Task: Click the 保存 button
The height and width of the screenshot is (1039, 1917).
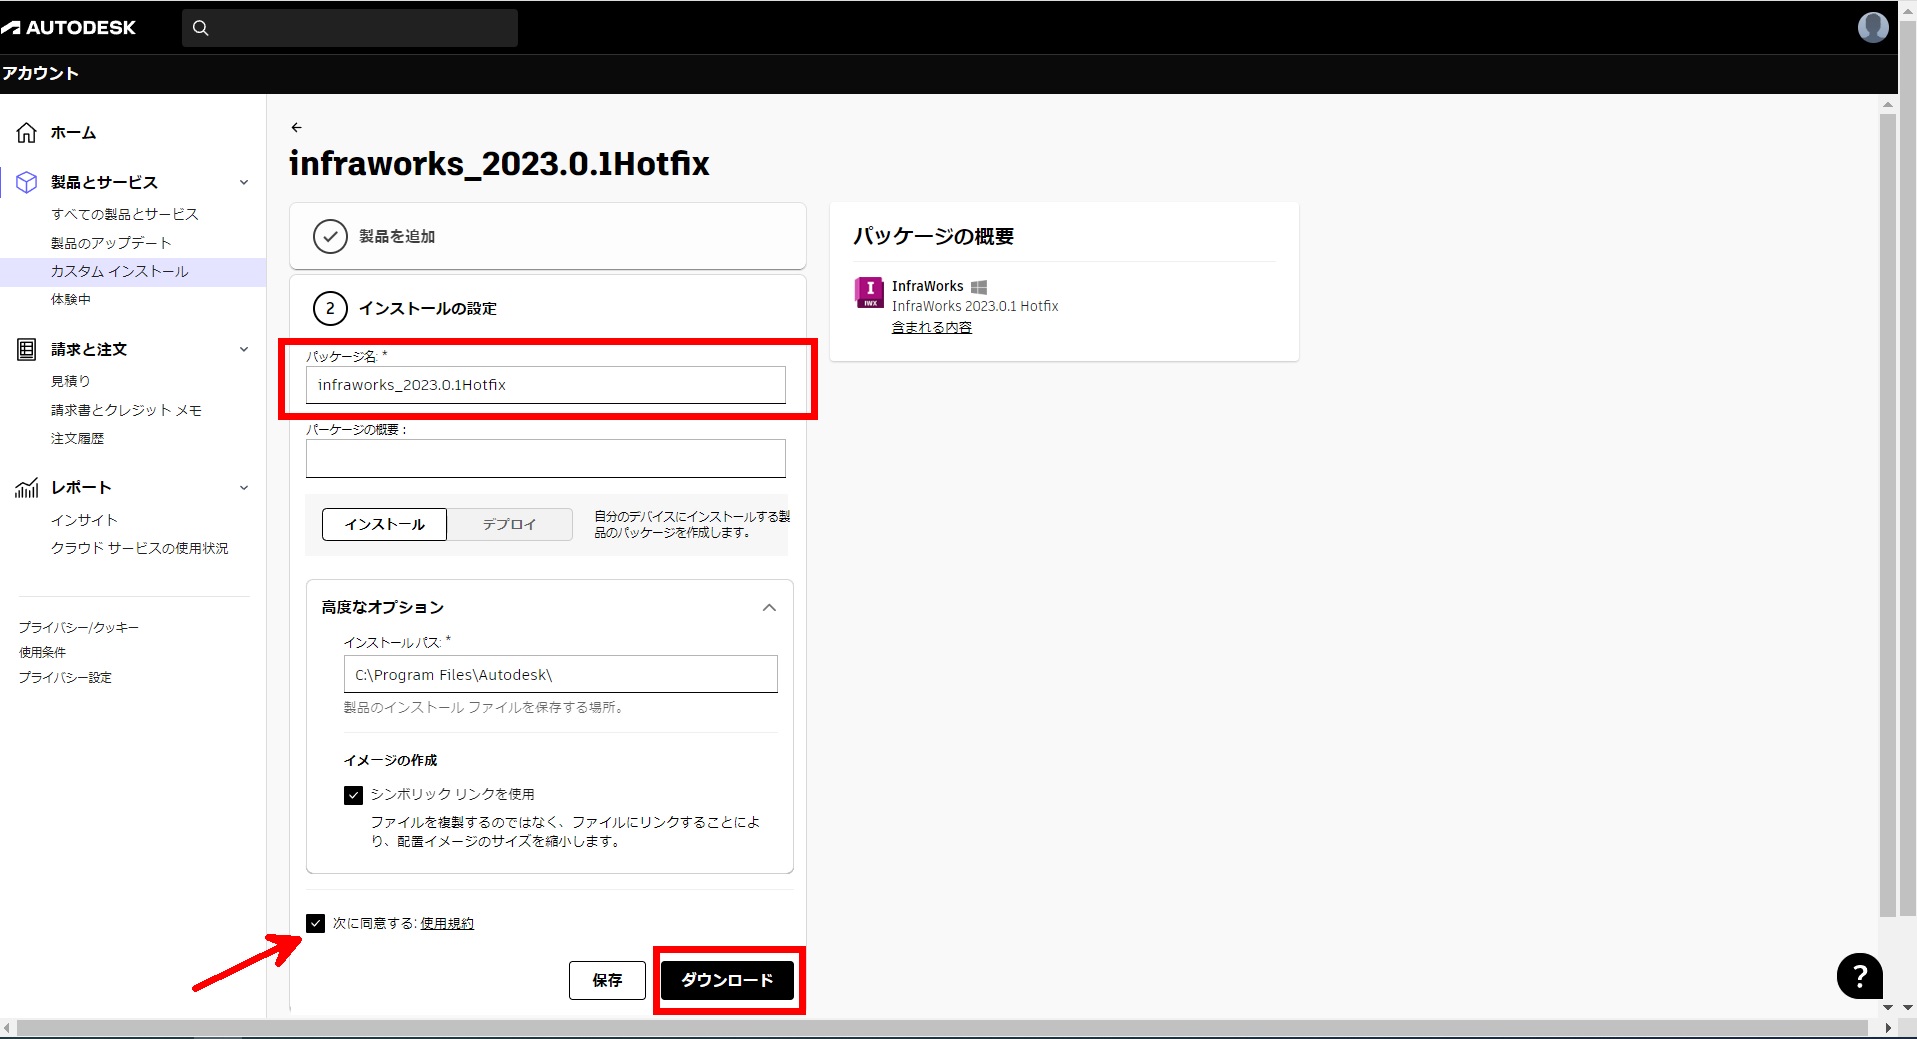Action: pyautogui.click(x=607, y=980)
